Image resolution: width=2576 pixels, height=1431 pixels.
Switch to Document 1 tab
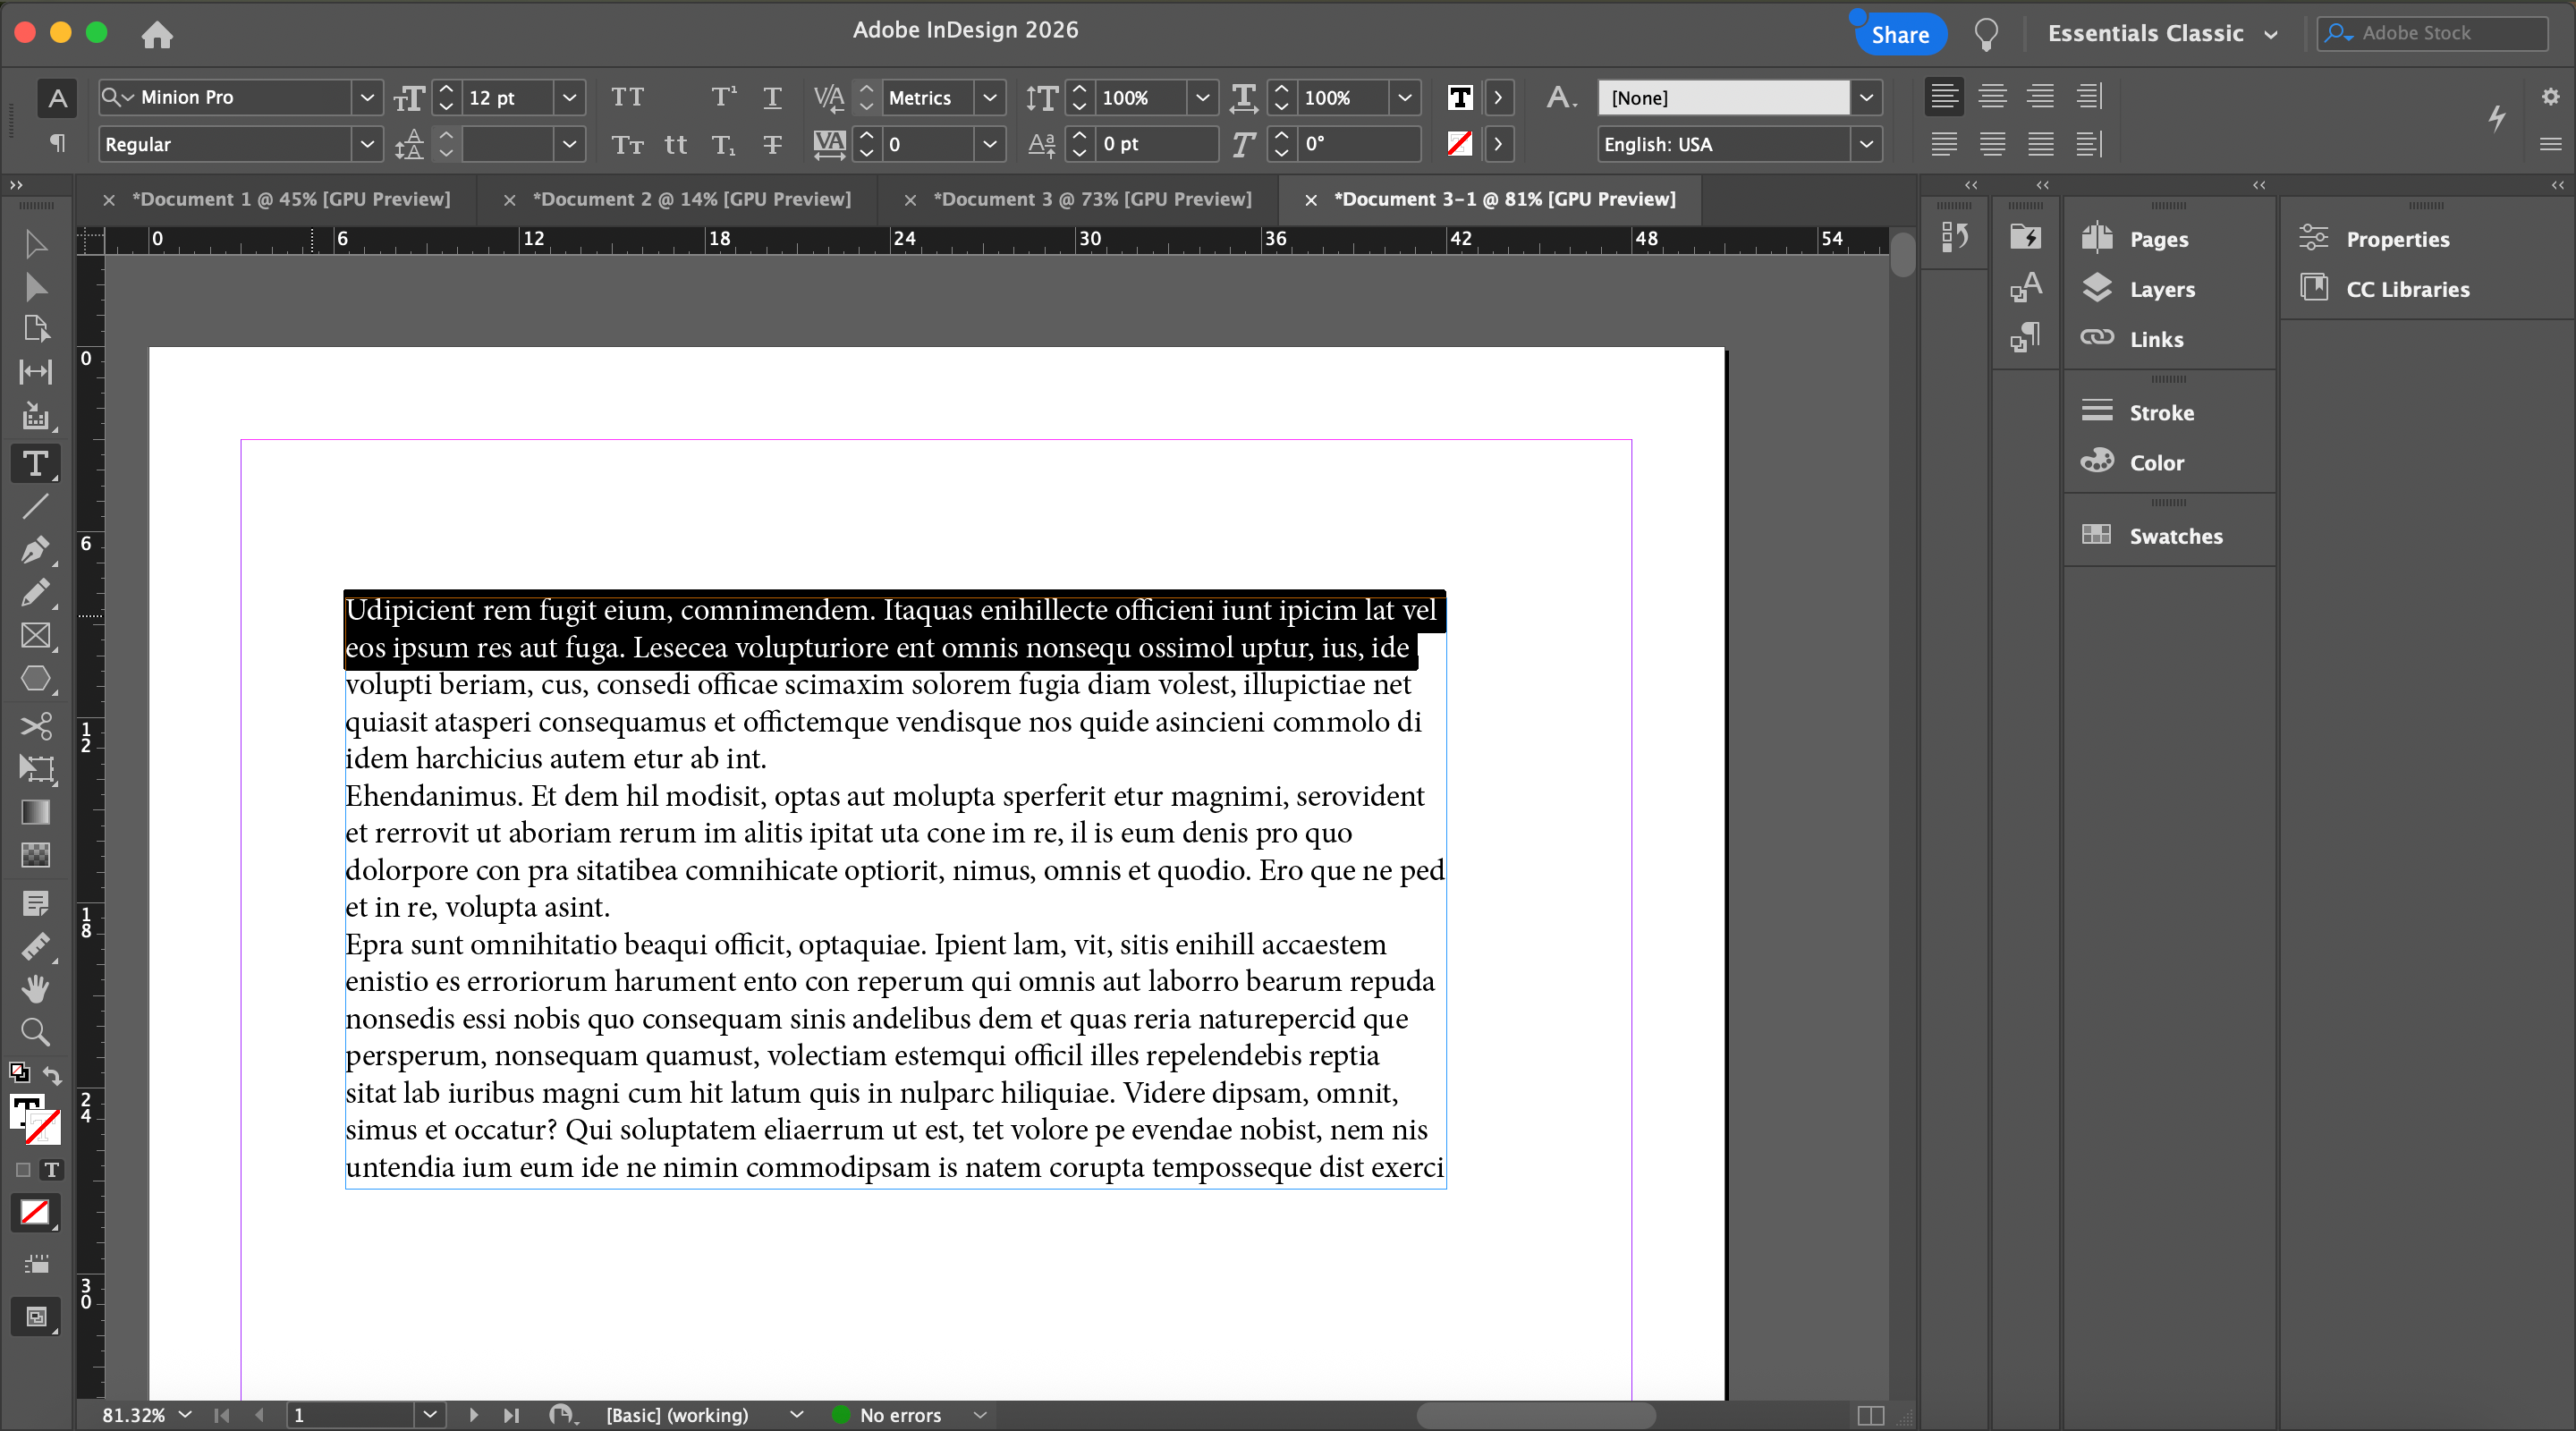pyautogui.click(x=291, y=199)
